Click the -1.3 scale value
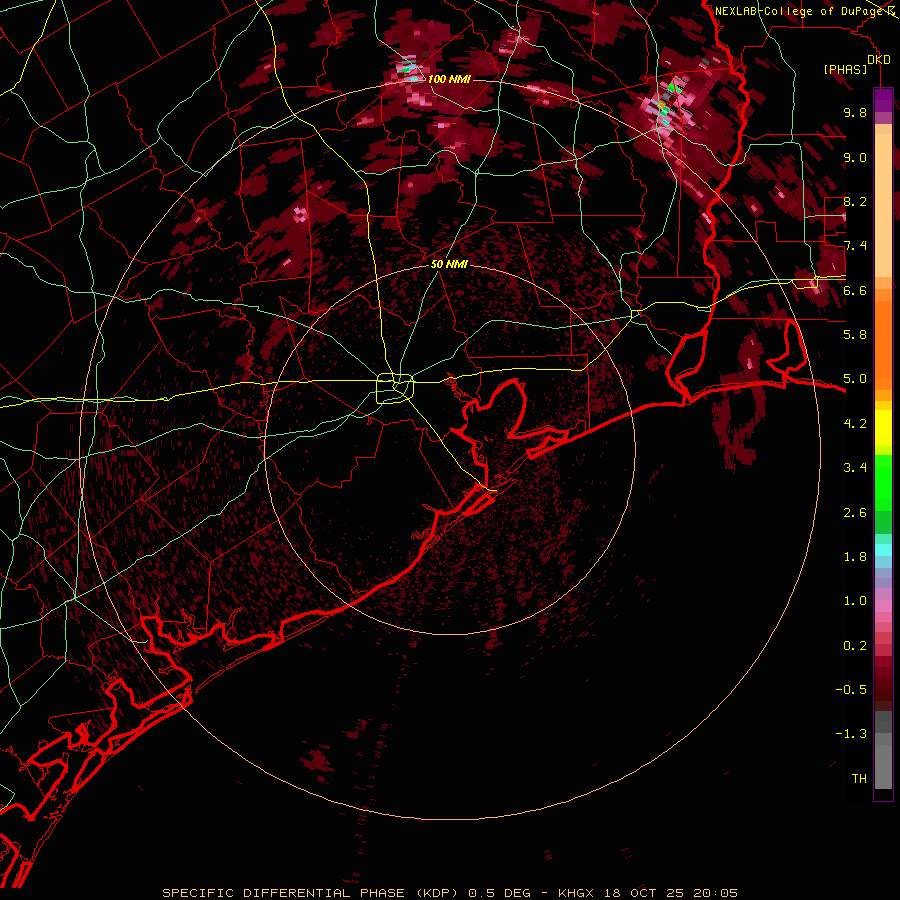The width and height of the screenshot is (900, 900). coord(851,734)
